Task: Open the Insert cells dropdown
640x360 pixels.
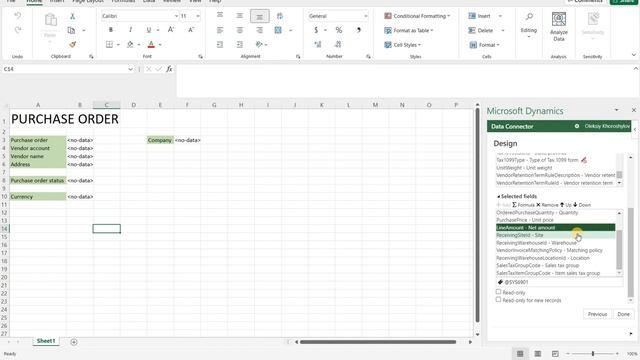Action: click(x=500, y=16)
